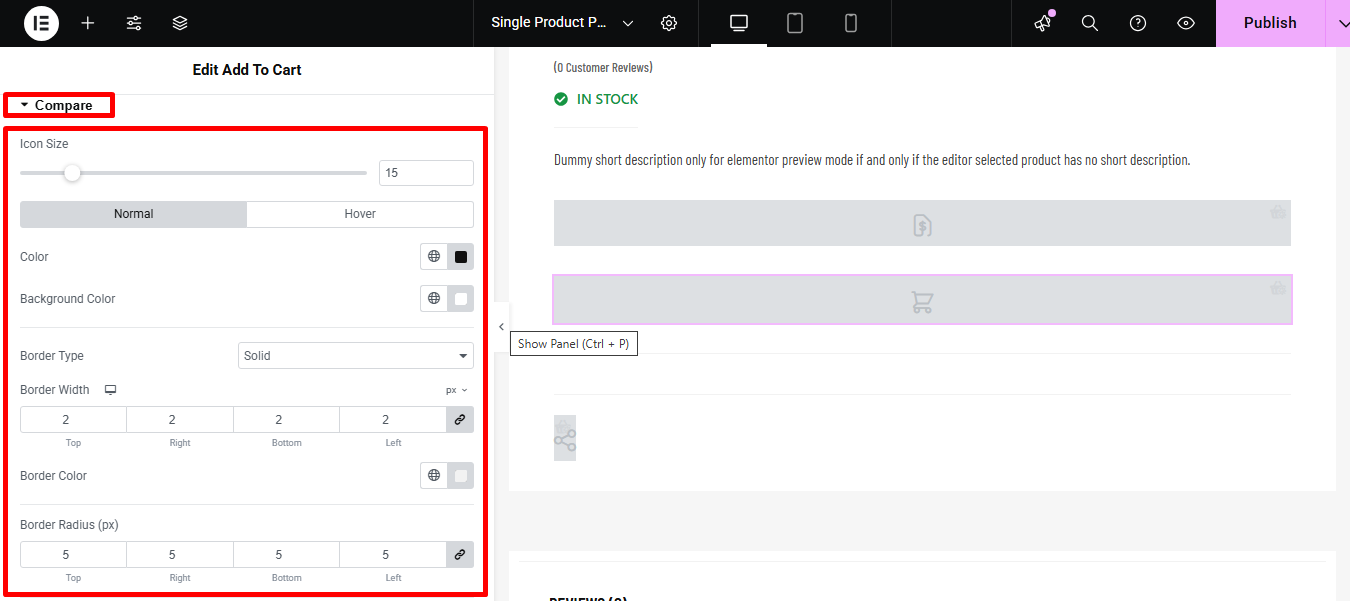Viewport: 1350px width, 601px height.
Task: Open the Help question mark icon
Action: (1138, 23)
